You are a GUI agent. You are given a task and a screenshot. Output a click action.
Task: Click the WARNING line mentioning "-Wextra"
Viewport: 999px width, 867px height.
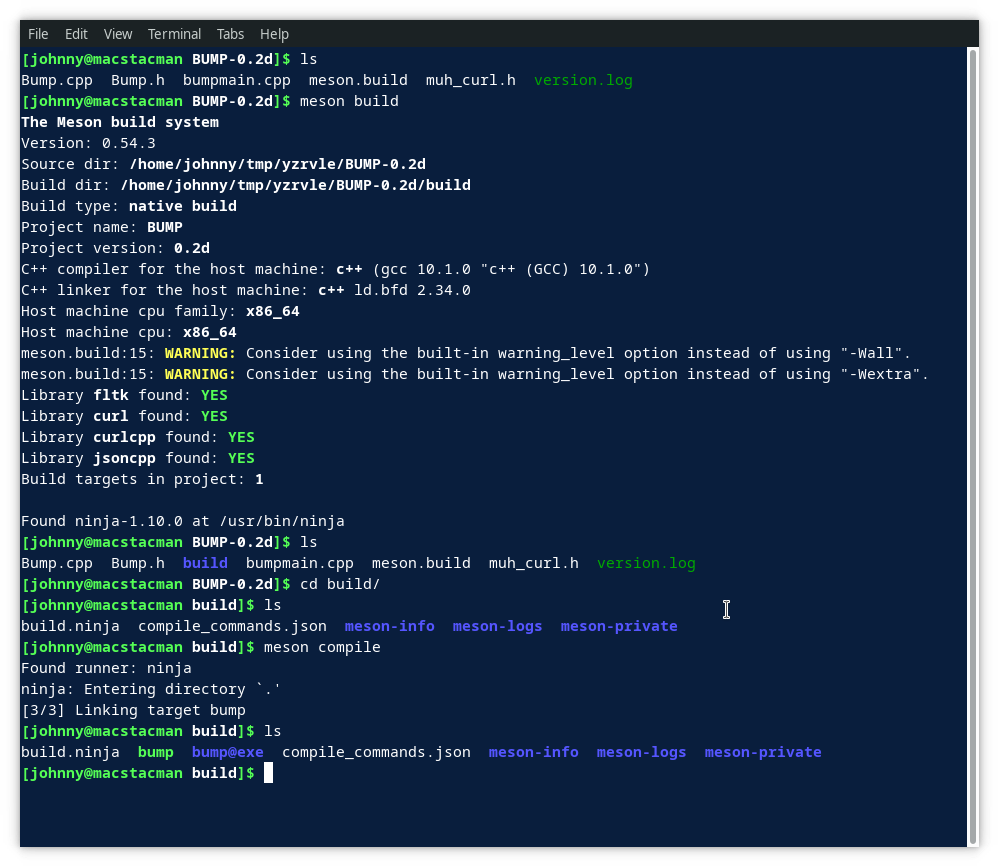click(x=475, y=375)
